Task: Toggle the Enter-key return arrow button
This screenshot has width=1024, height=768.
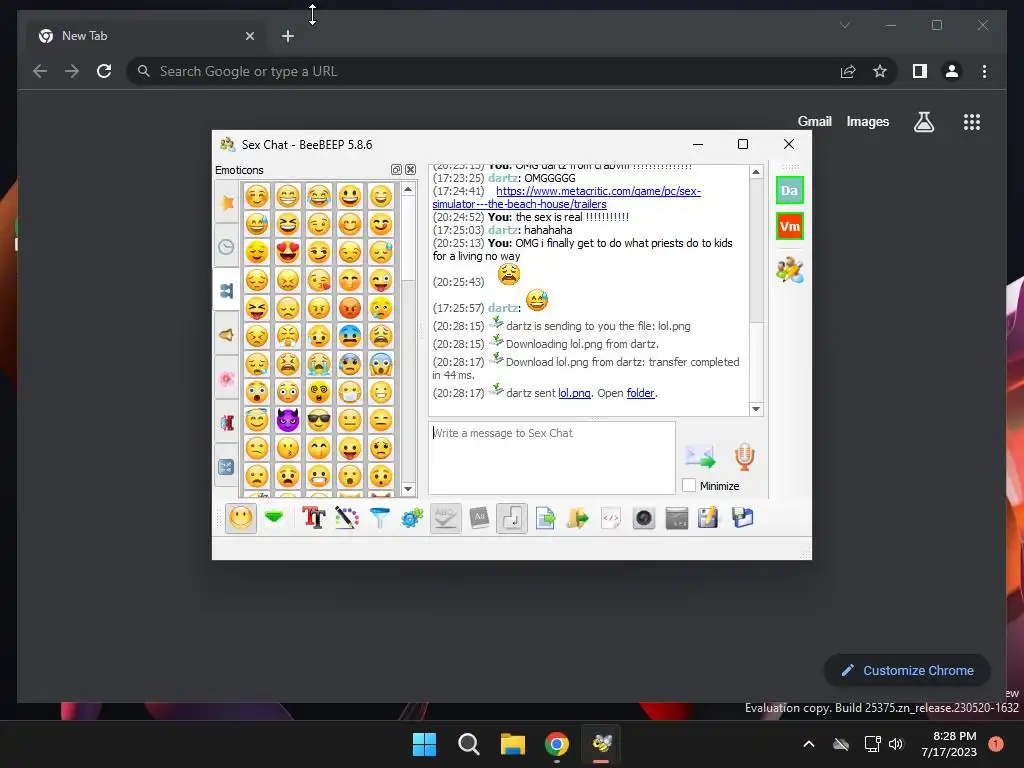Action: (511, 519)
